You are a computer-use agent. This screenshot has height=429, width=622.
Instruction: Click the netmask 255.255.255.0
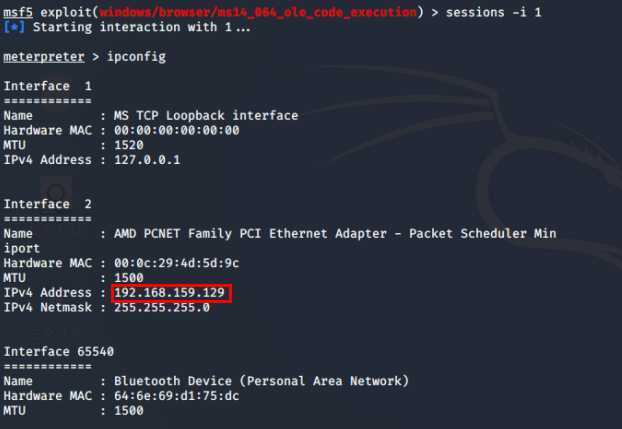(x=162, y=307)
